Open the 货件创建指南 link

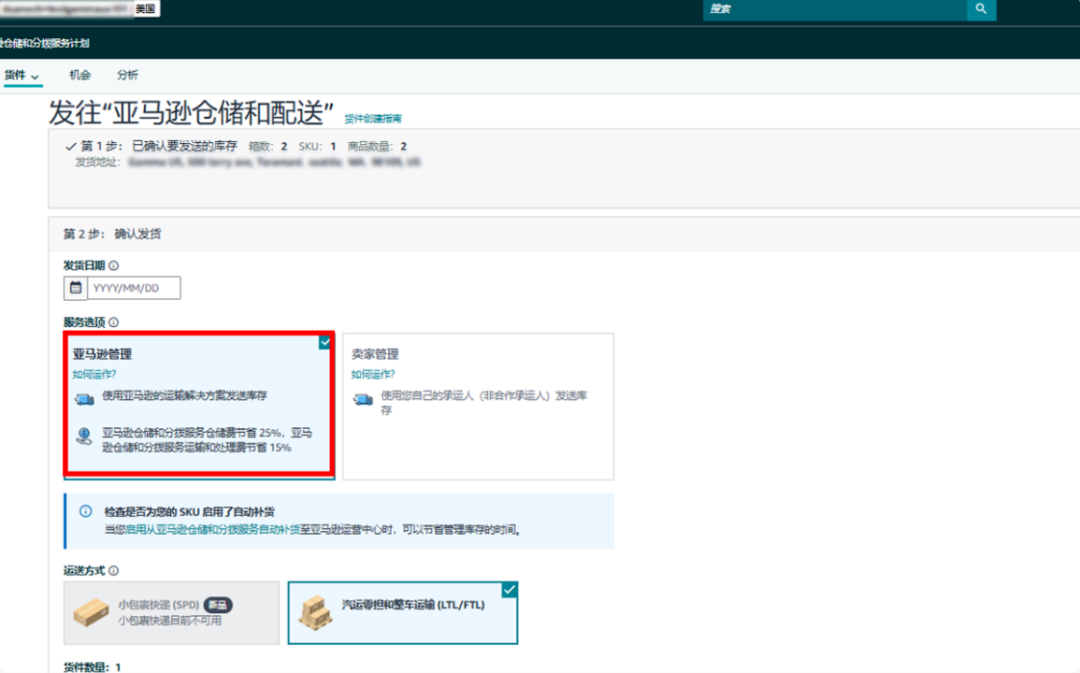coord(374,118)
